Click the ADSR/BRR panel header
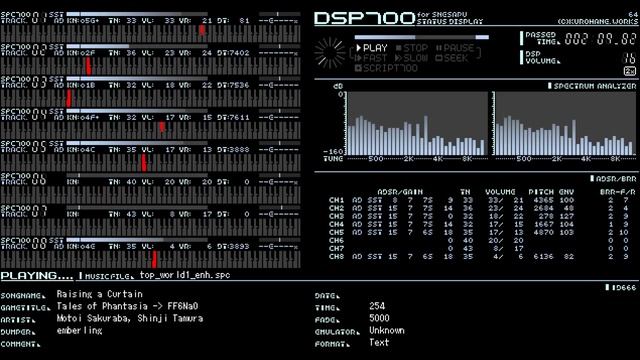640x360 pixels. [x=613, y=178]
